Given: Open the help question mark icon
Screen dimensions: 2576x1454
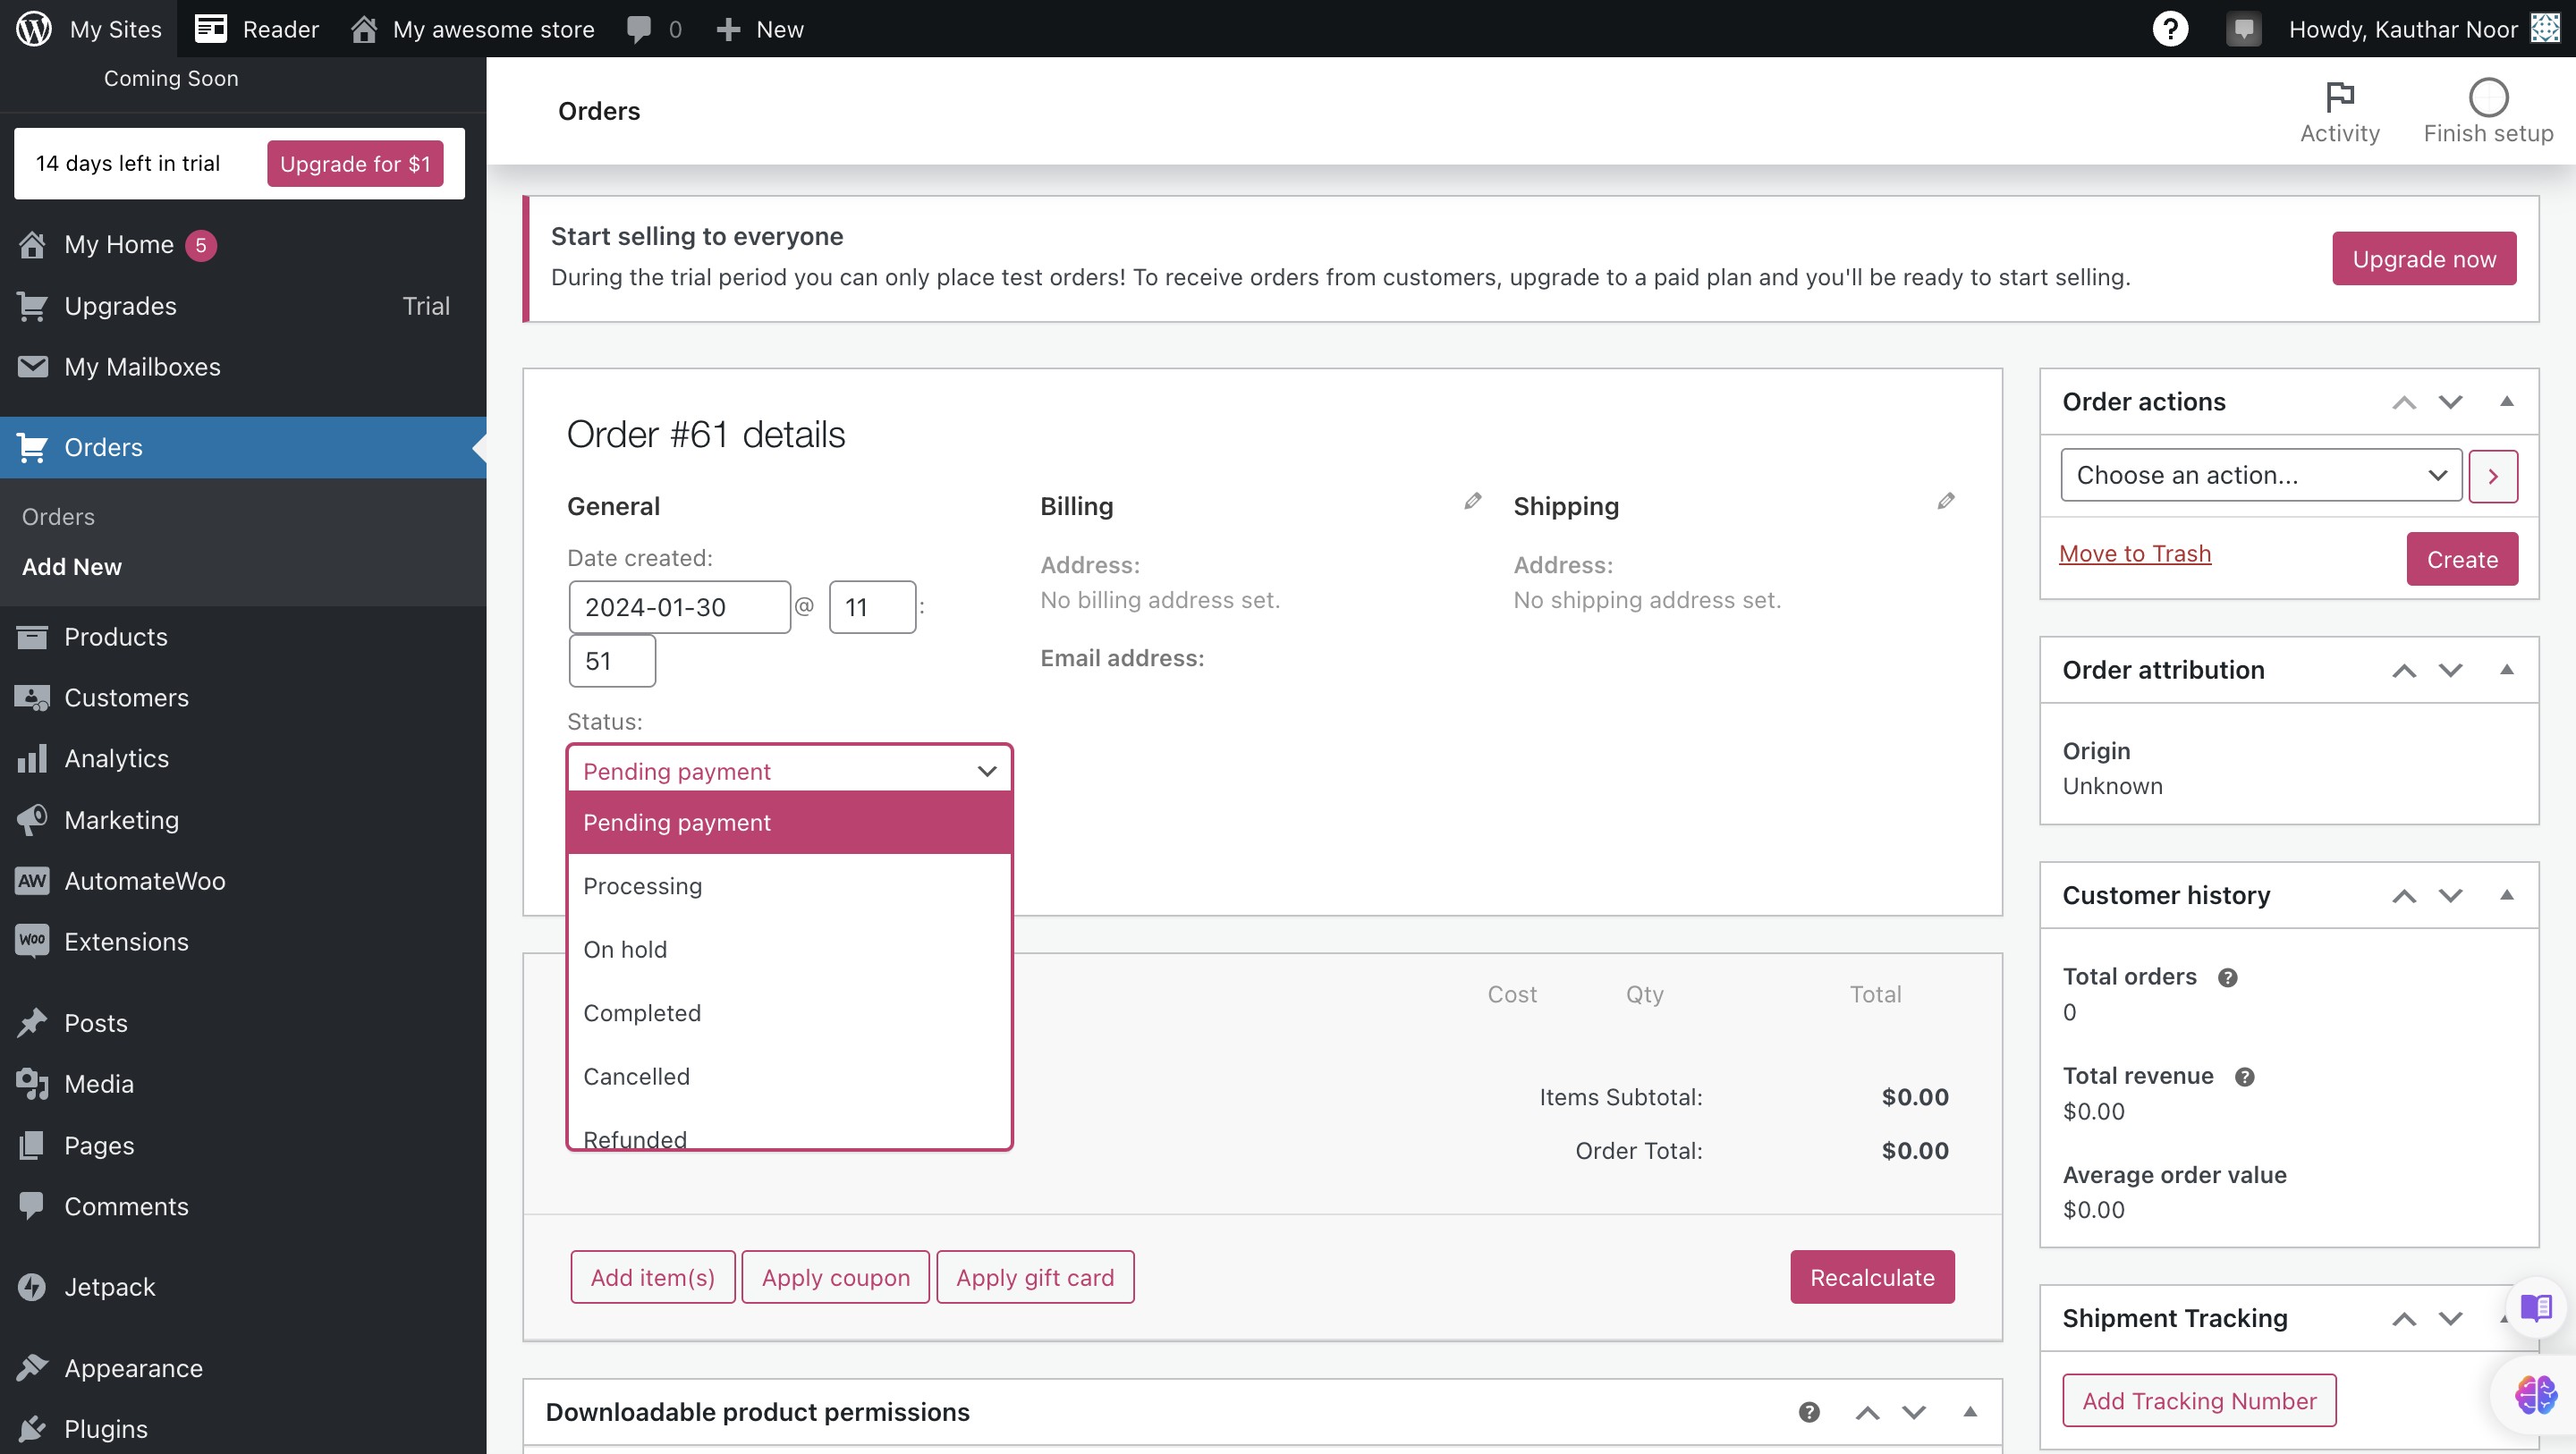Looking at the screenshot, I should 2169,29.
